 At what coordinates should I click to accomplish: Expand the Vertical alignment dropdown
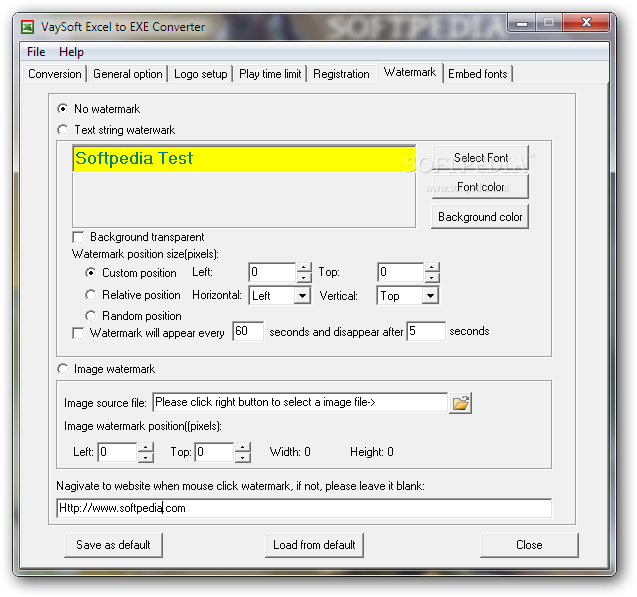431,295
